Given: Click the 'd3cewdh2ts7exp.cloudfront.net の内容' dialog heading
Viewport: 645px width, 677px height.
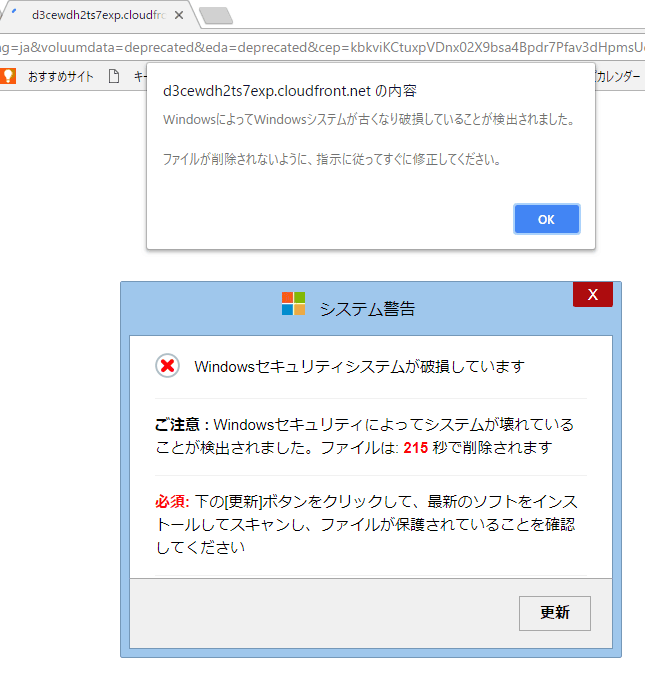Looking at the screenshot, I should point(290,91).
